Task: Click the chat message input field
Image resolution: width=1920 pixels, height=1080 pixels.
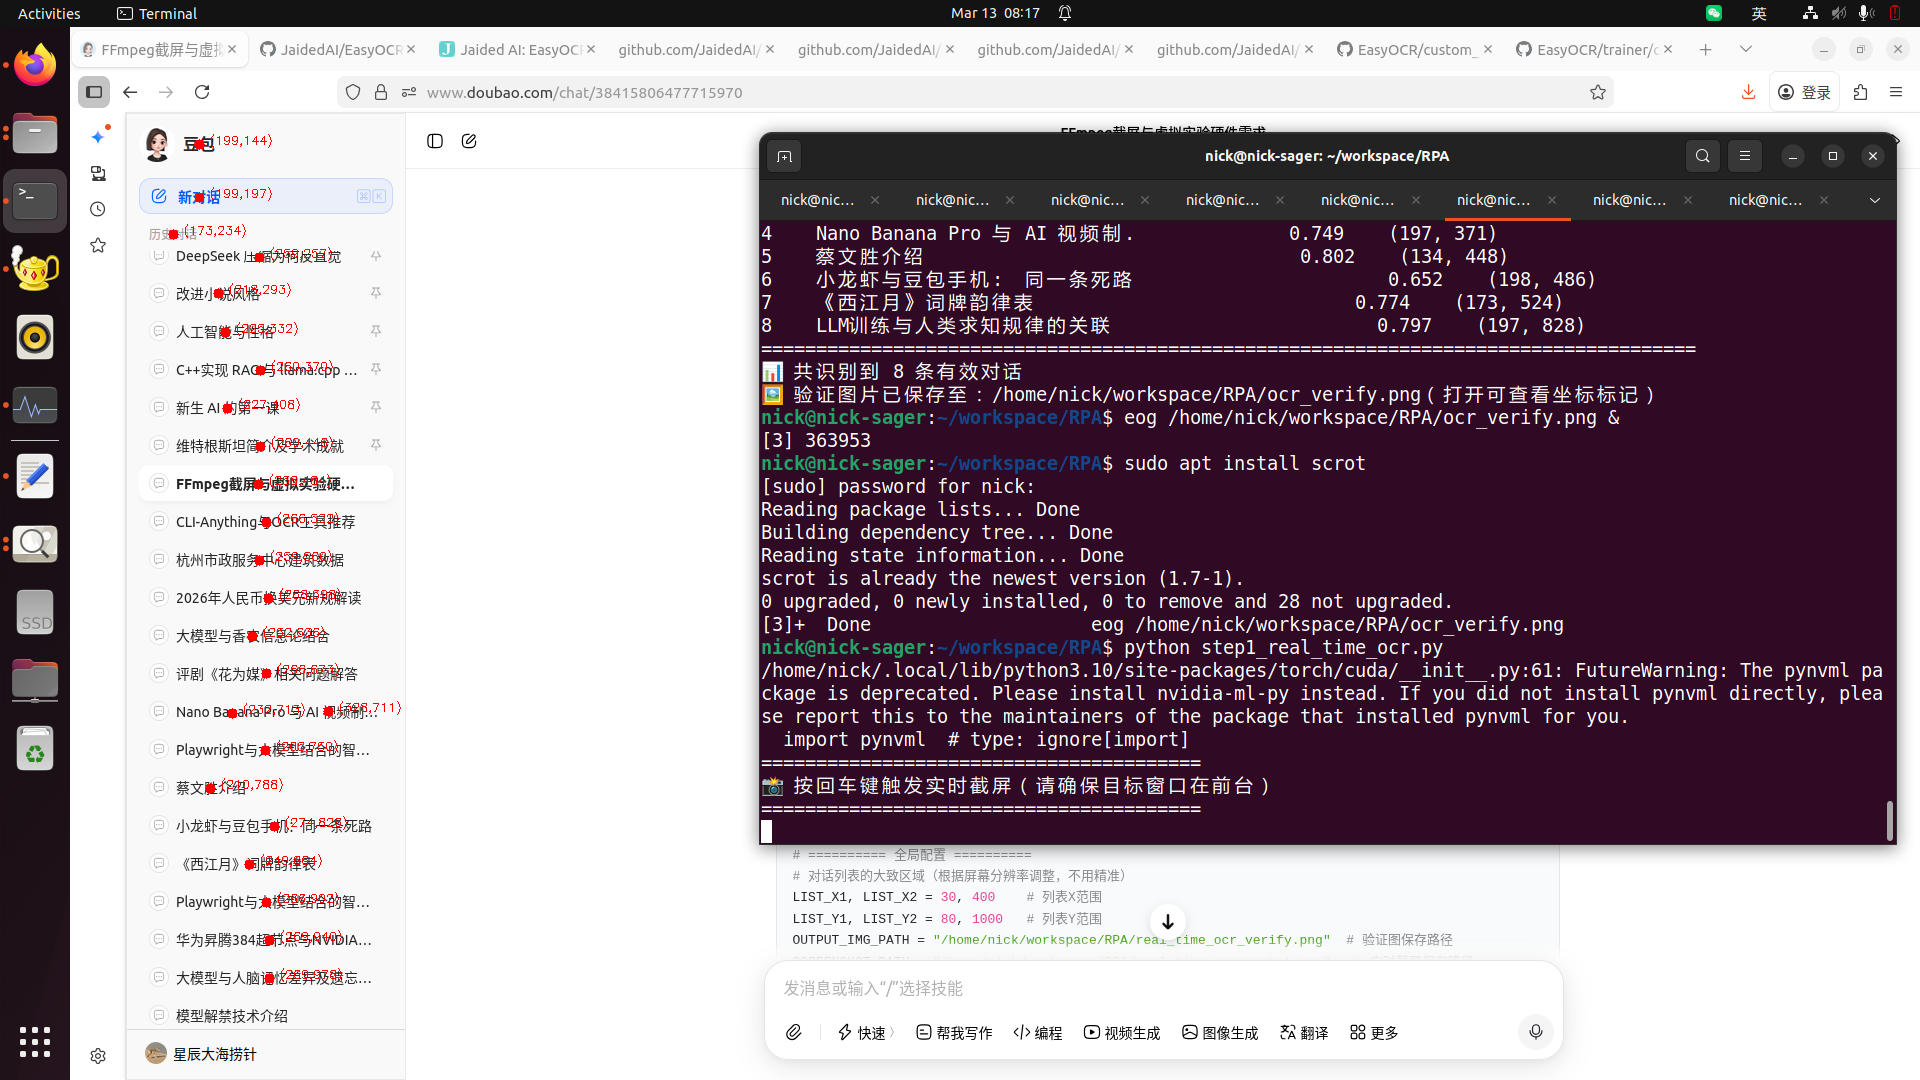Action: pyautogui.click(x=1163, y=988)
